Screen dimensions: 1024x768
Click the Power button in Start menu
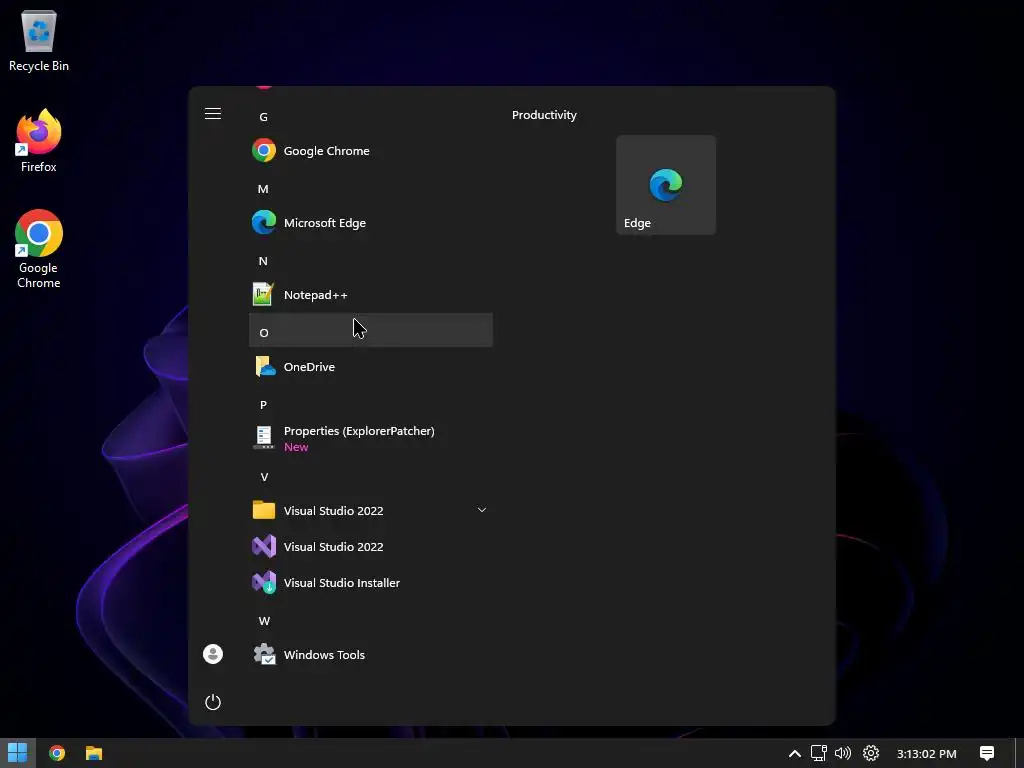(x=213, y=702)
